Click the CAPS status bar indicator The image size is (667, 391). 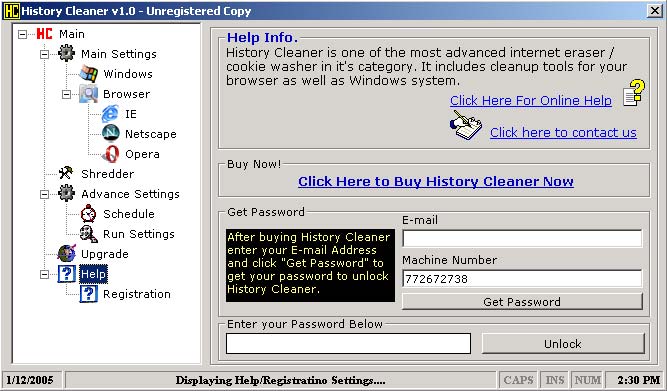tap(518, 380)
